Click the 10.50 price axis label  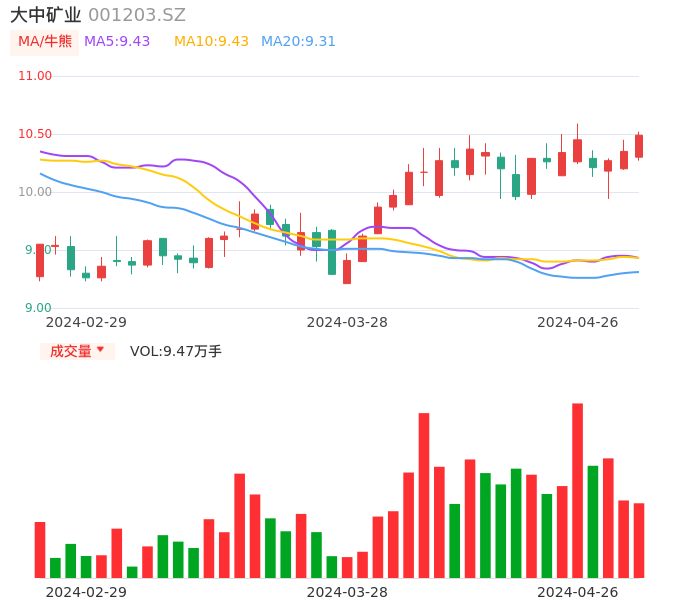pos(35,134)
